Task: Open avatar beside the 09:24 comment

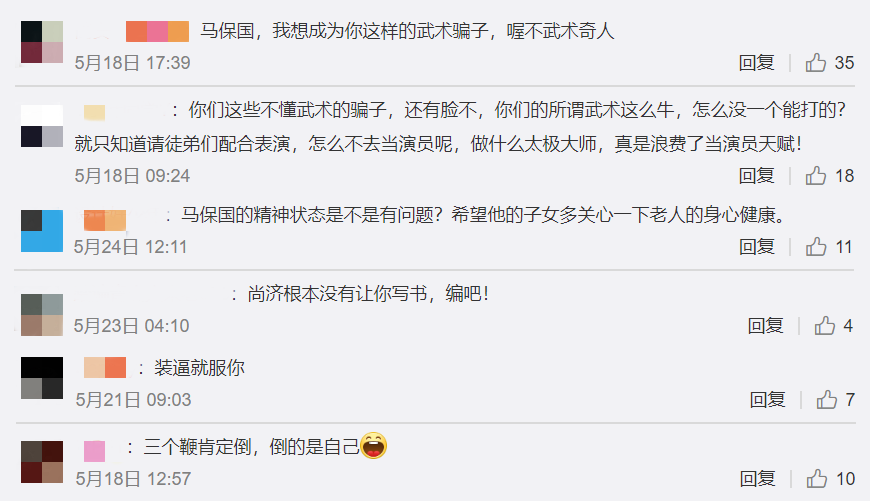Action: pyautogui.click(x=42, y=126)
